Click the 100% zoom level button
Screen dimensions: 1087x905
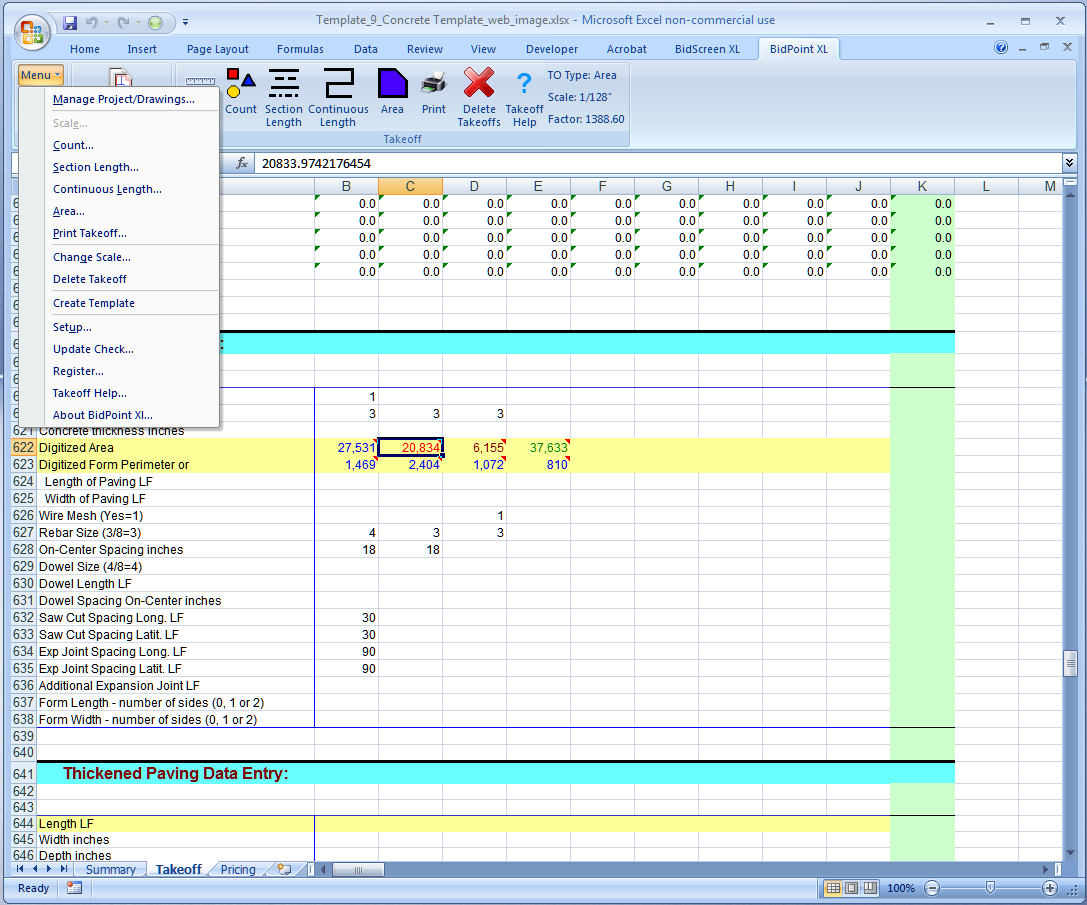[x=901, y=888]
